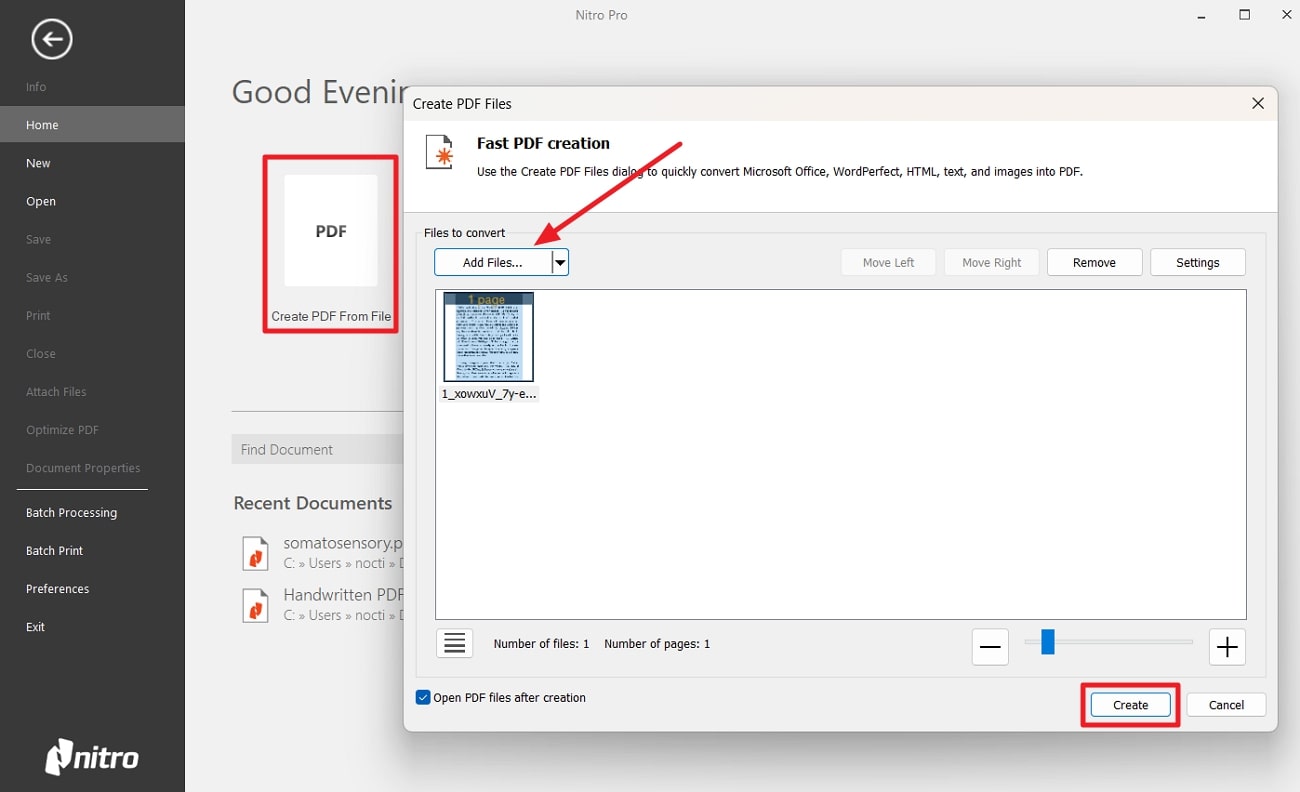
Task: Click Optimize PDF in the sidebar
Action: 62,429
